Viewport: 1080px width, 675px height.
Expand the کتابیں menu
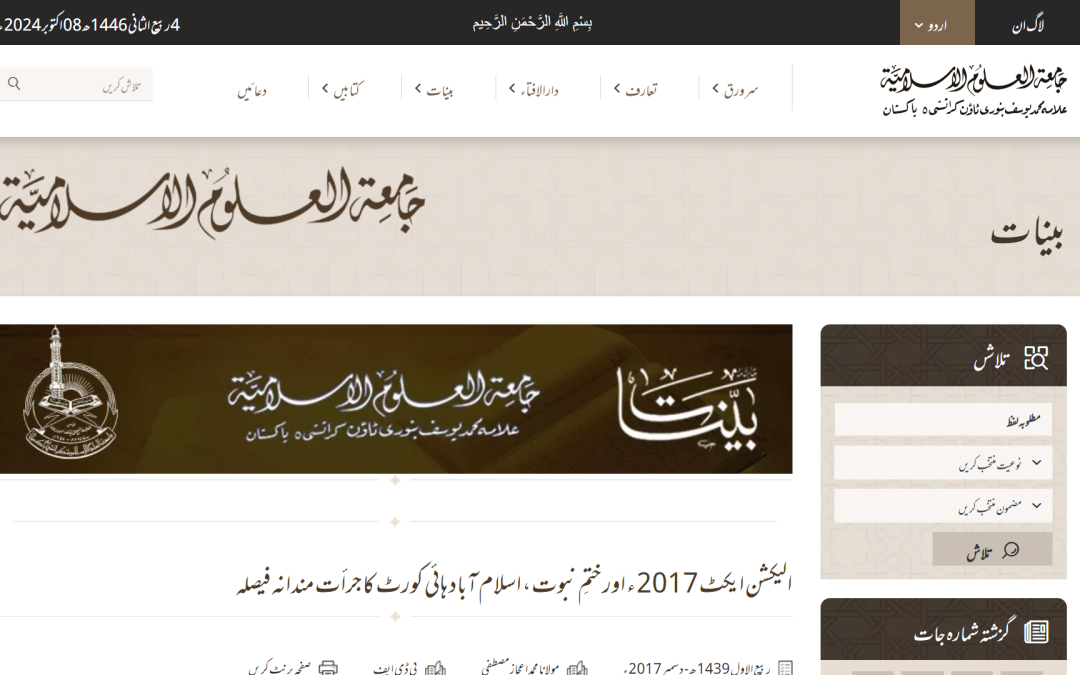(342, 90)
